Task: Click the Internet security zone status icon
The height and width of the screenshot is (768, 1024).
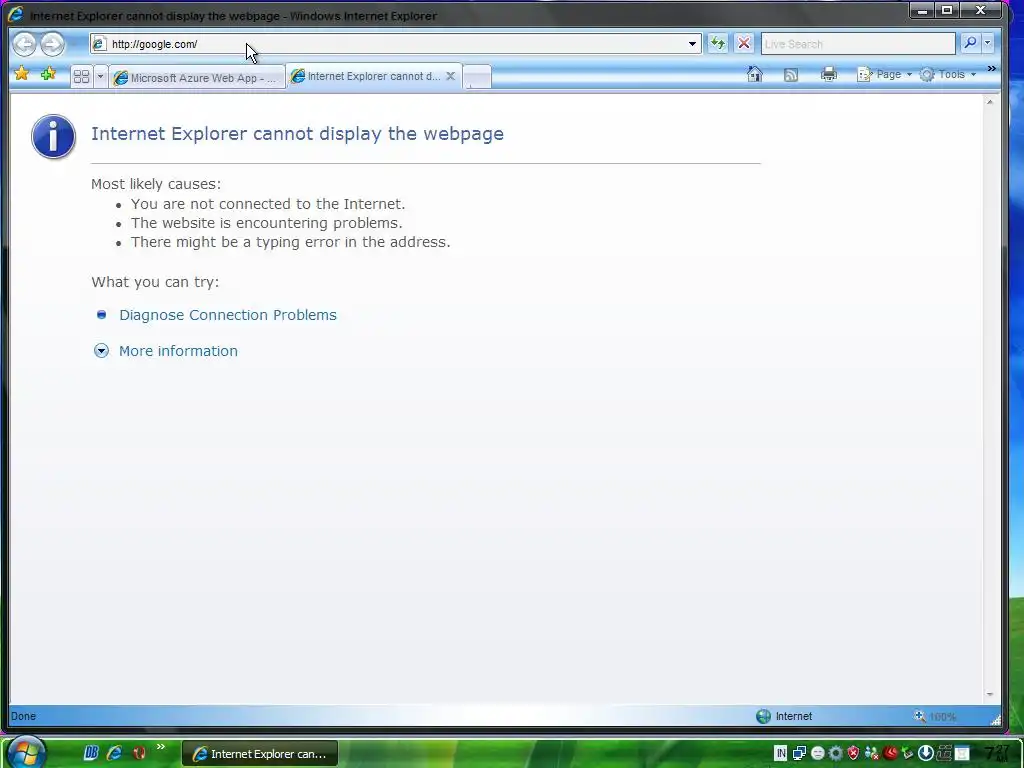Action: (x=785, y=716)
